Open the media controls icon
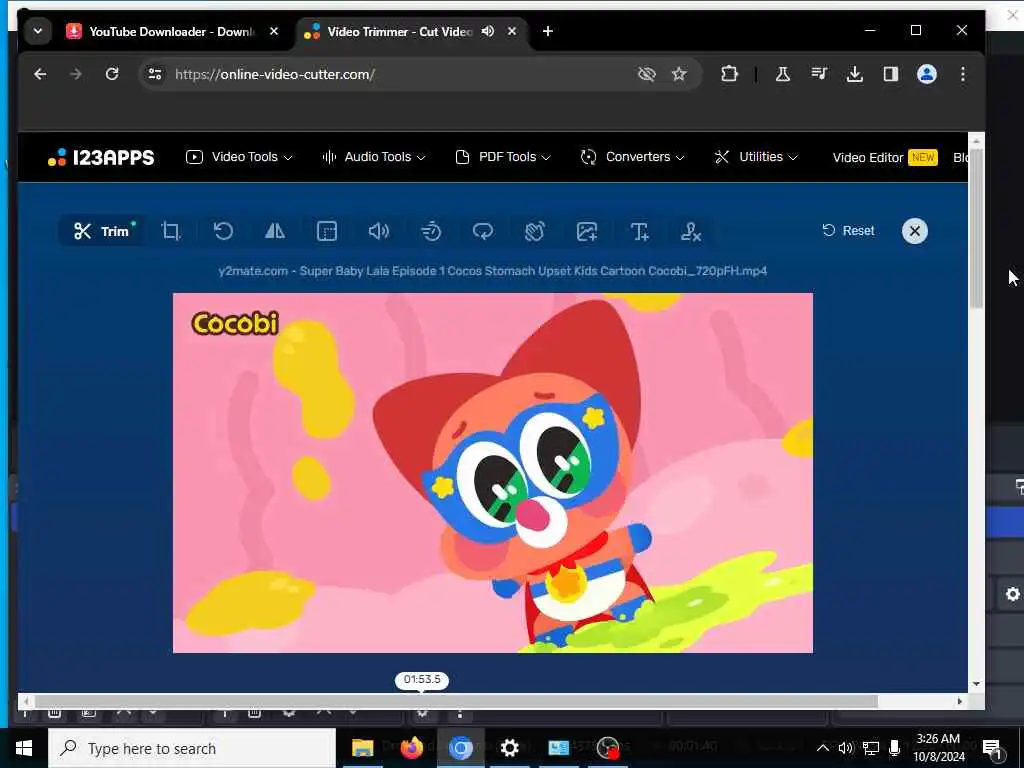This screenshot has width=1024, height=768. point(819,74)
